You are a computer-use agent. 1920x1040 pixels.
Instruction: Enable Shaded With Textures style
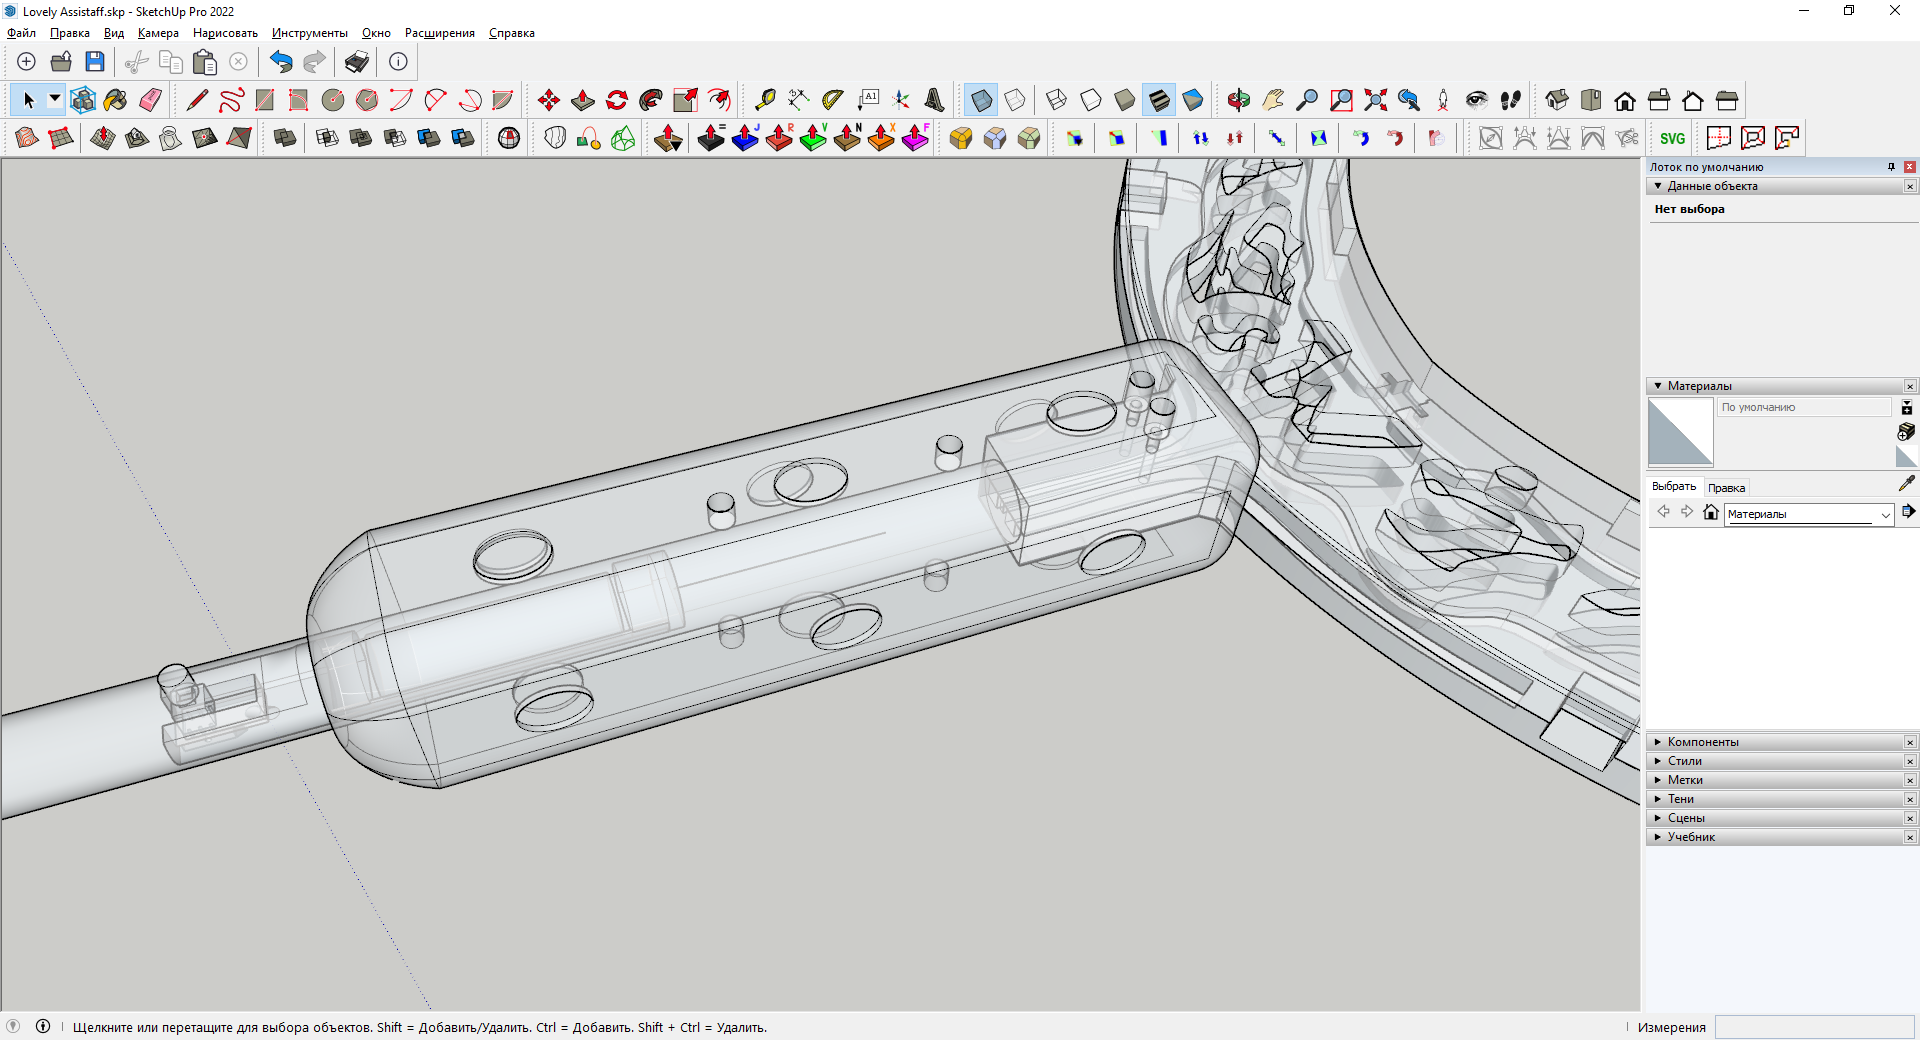1159,100
